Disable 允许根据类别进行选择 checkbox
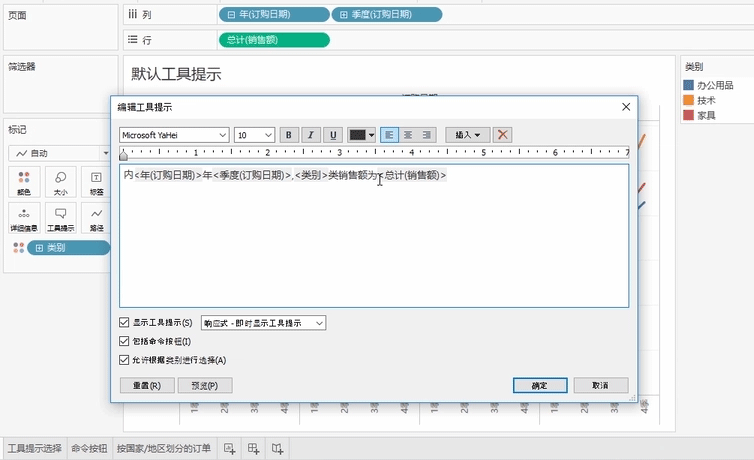Screen dimensions: 754x460 [x=125, y=360]
